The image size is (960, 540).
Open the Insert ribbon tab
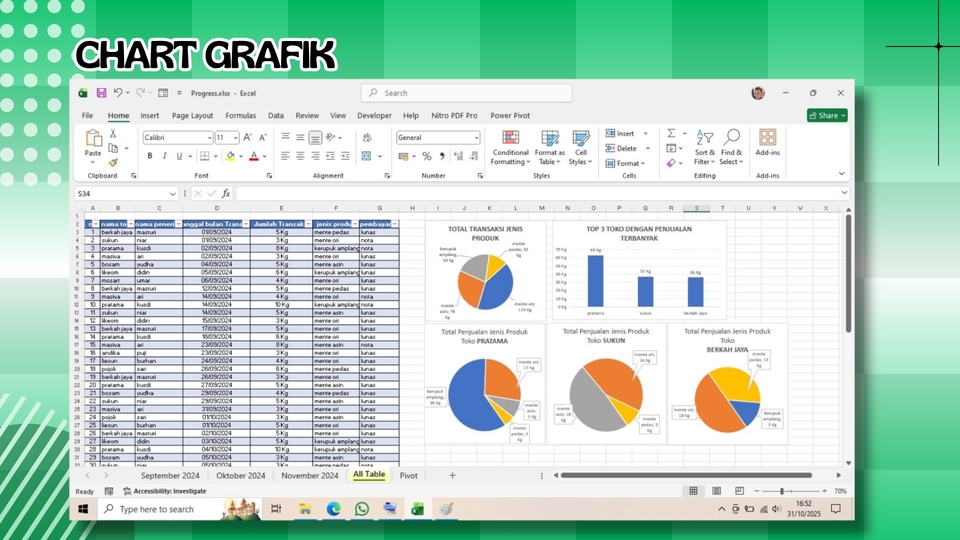(149, 115)
